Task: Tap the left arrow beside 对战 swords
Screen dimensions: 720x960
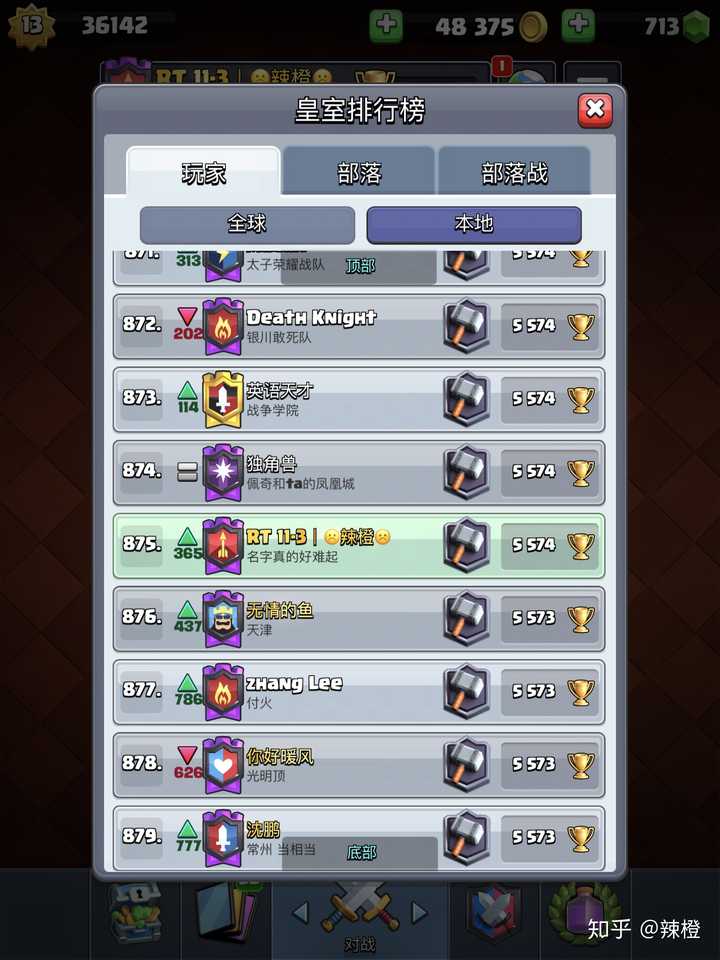Action: coord(301,913)
